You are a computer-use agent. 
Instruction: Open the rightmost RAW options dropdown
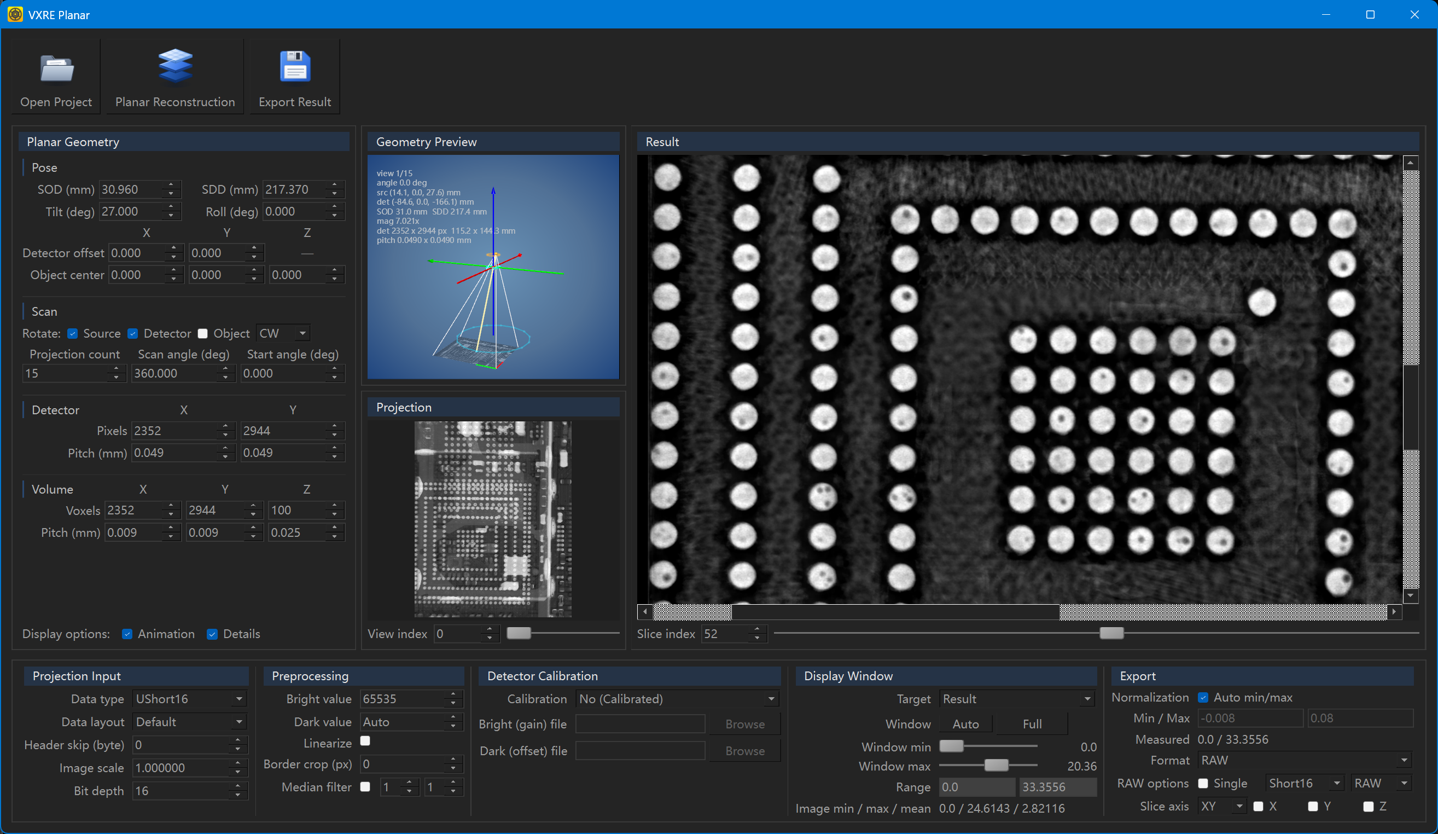[1381, 783]
